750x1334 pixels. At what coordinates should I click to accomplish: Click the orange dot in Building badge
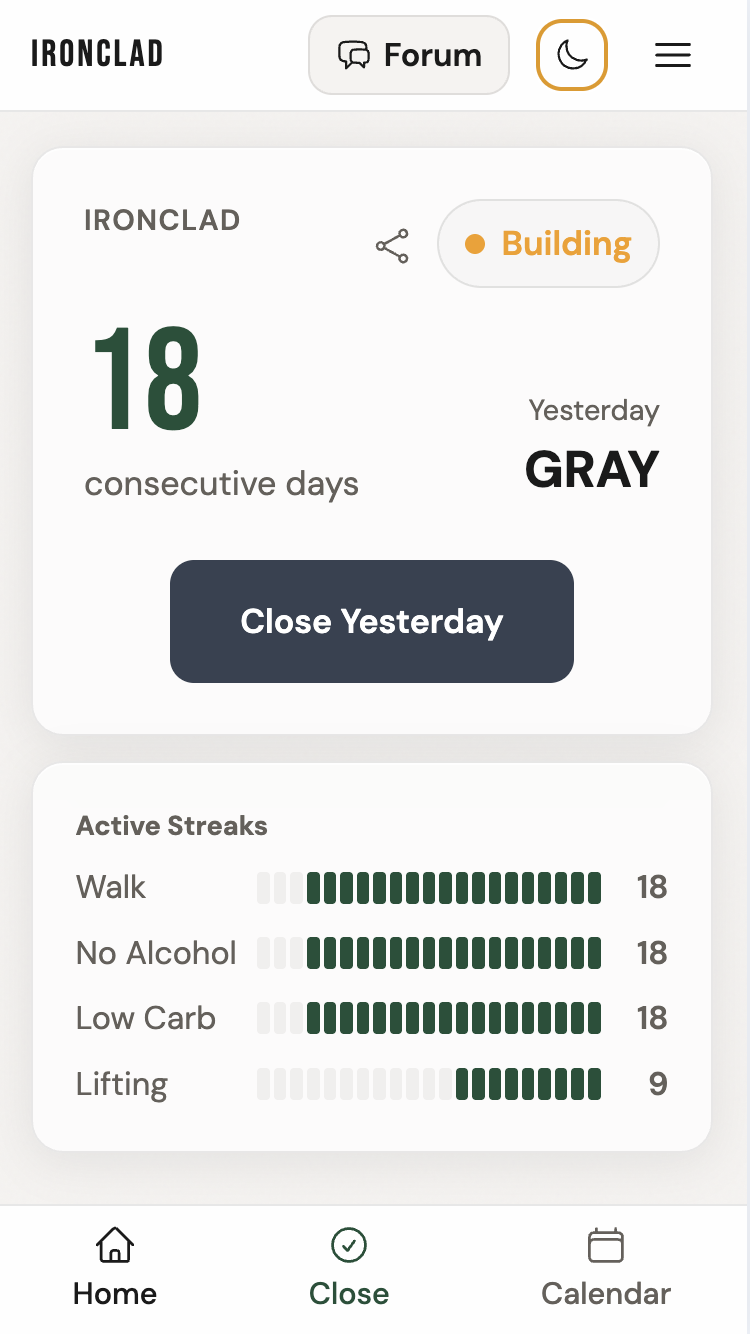pyautogui.click(x=476, y=244)
